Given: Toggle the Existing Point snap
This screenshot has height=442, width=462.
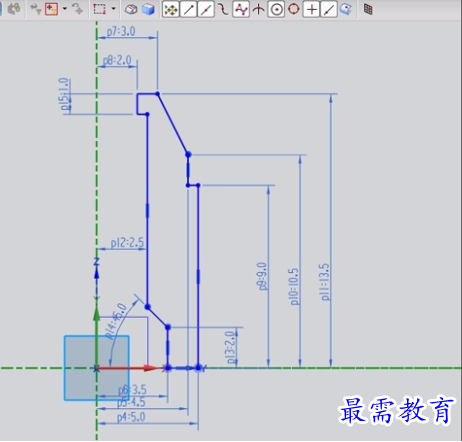Looking at the screenshot, I should (x=311, y=10).
